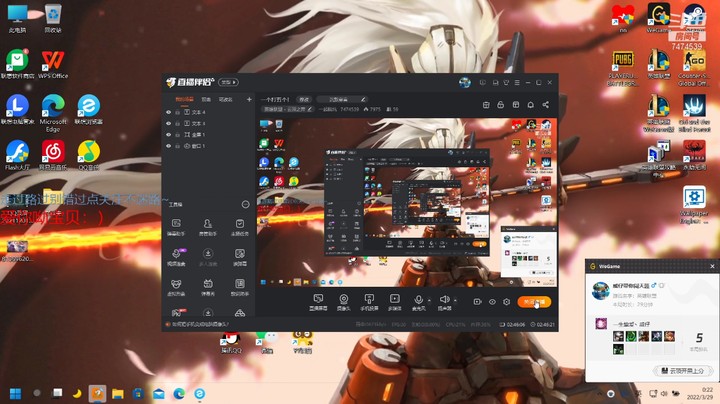Open the hamburger menu in the app title bar
The width and height of the screenshot is (720, 404).
pos(517,83)
